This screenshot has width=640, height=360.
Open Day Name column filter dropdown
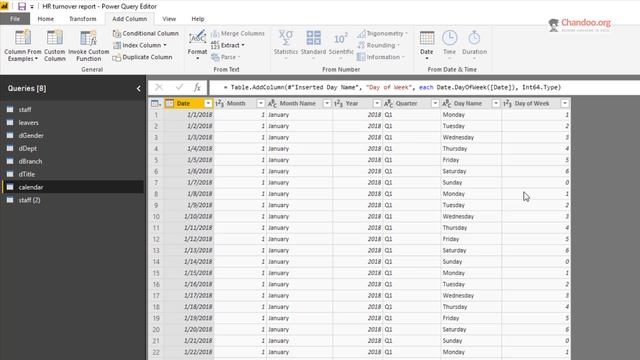(496, 104)
